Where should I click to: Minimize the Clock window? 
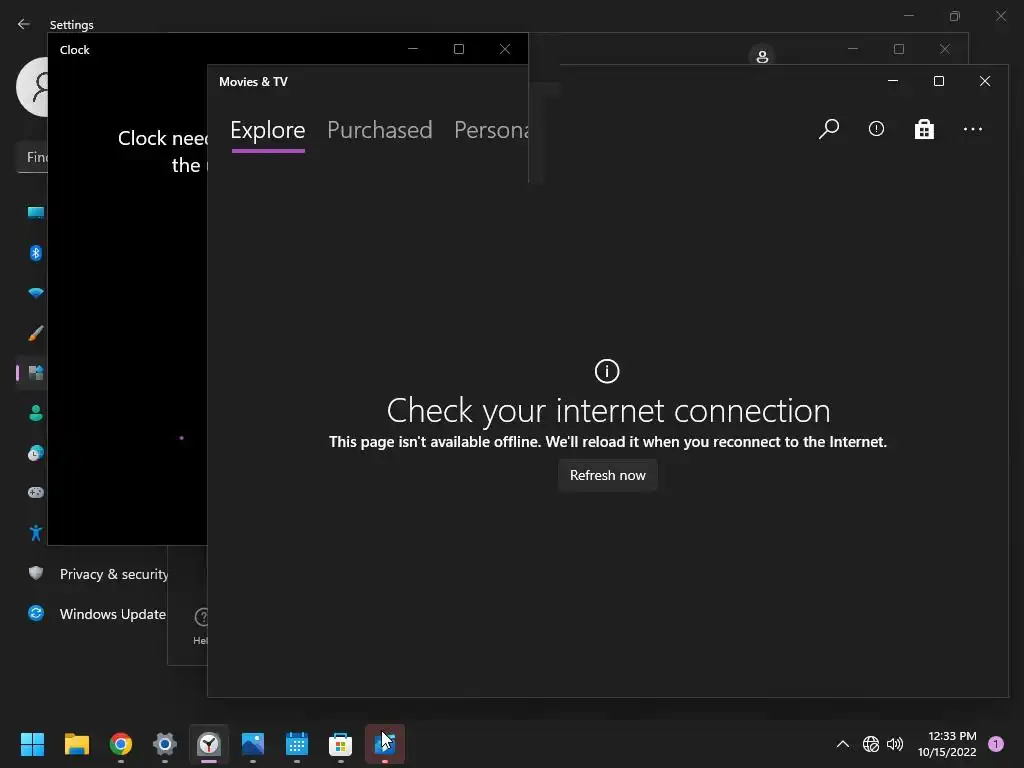coord(413,49)
